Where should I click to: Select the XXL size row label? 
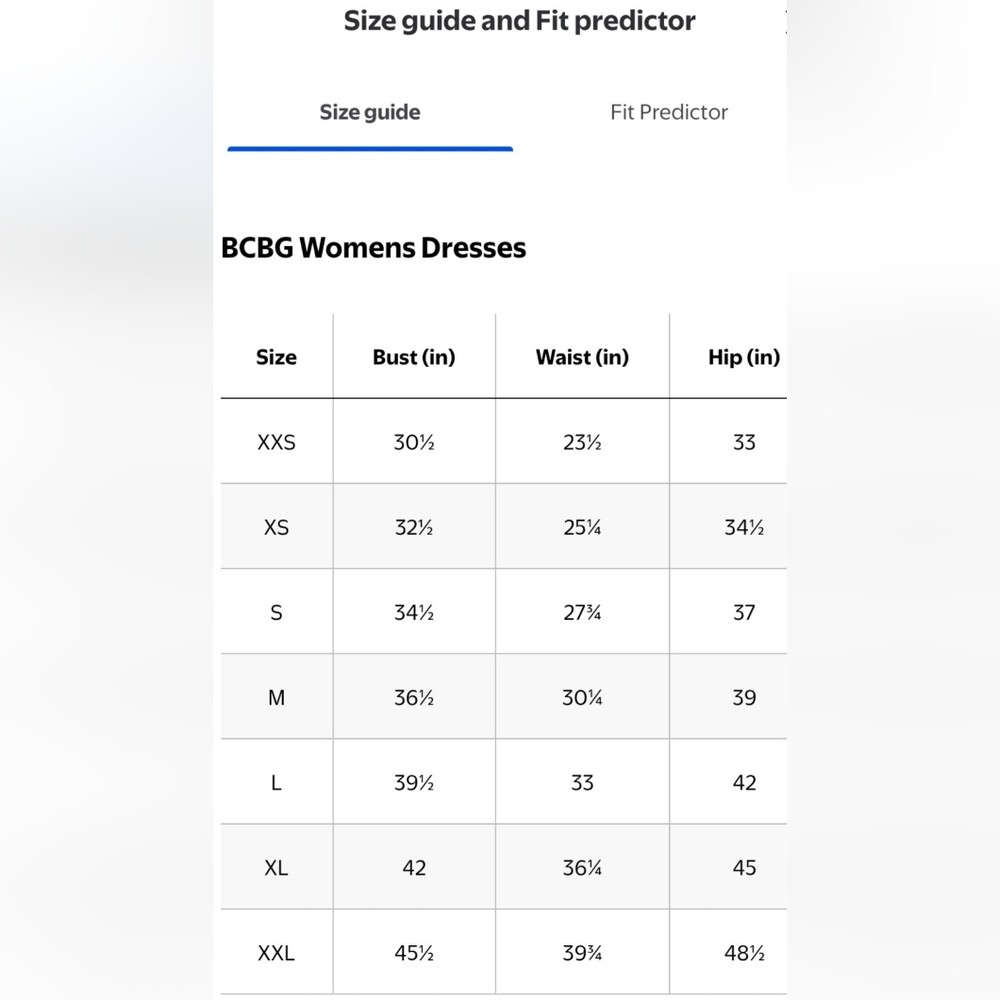click(x=276, y=953)
